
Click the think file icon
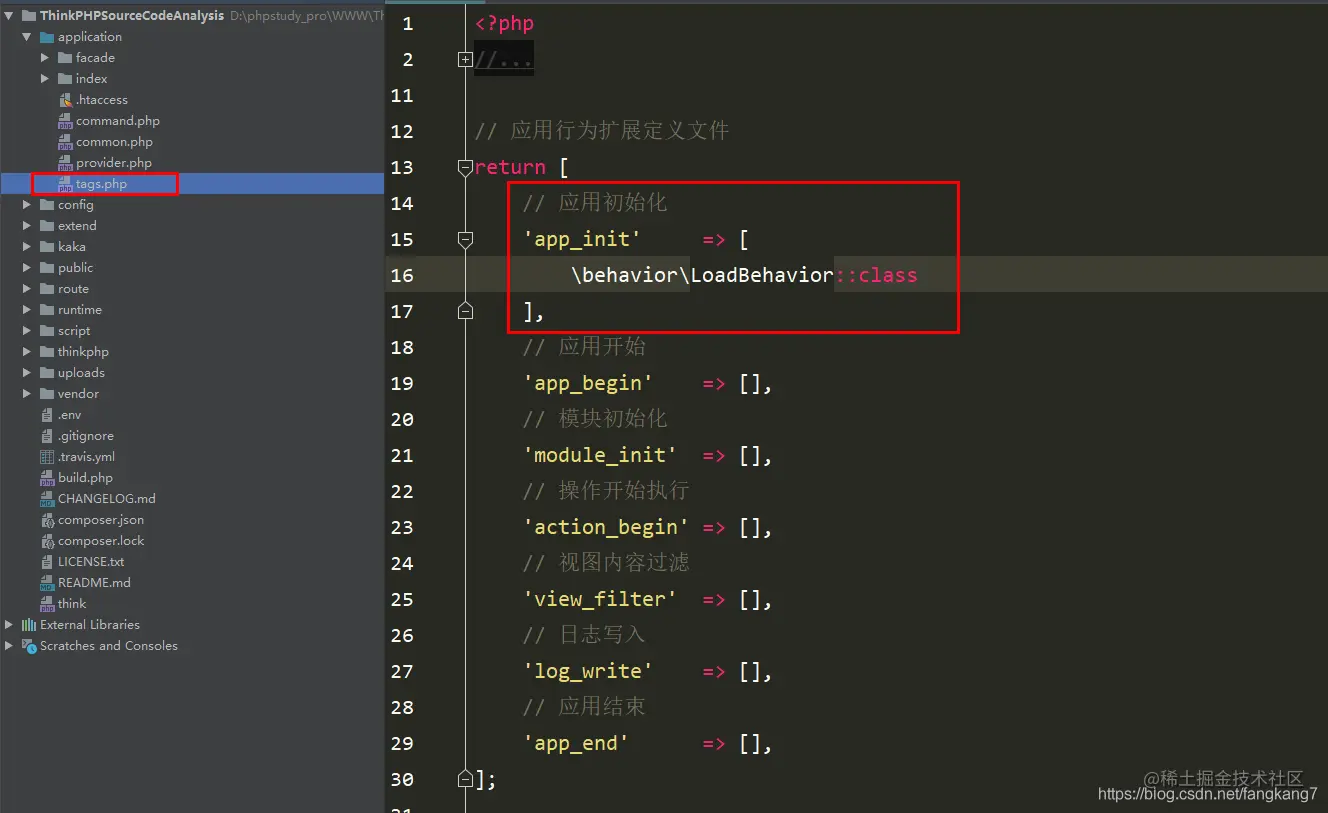pos(47,604)
